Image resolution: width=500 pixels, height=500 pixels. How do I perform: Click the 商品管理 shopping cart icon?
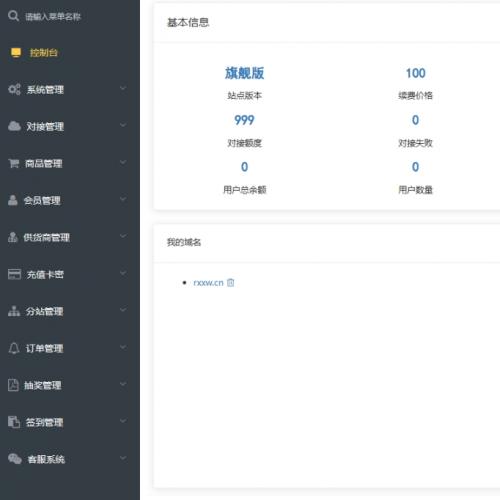click(14, 163)
